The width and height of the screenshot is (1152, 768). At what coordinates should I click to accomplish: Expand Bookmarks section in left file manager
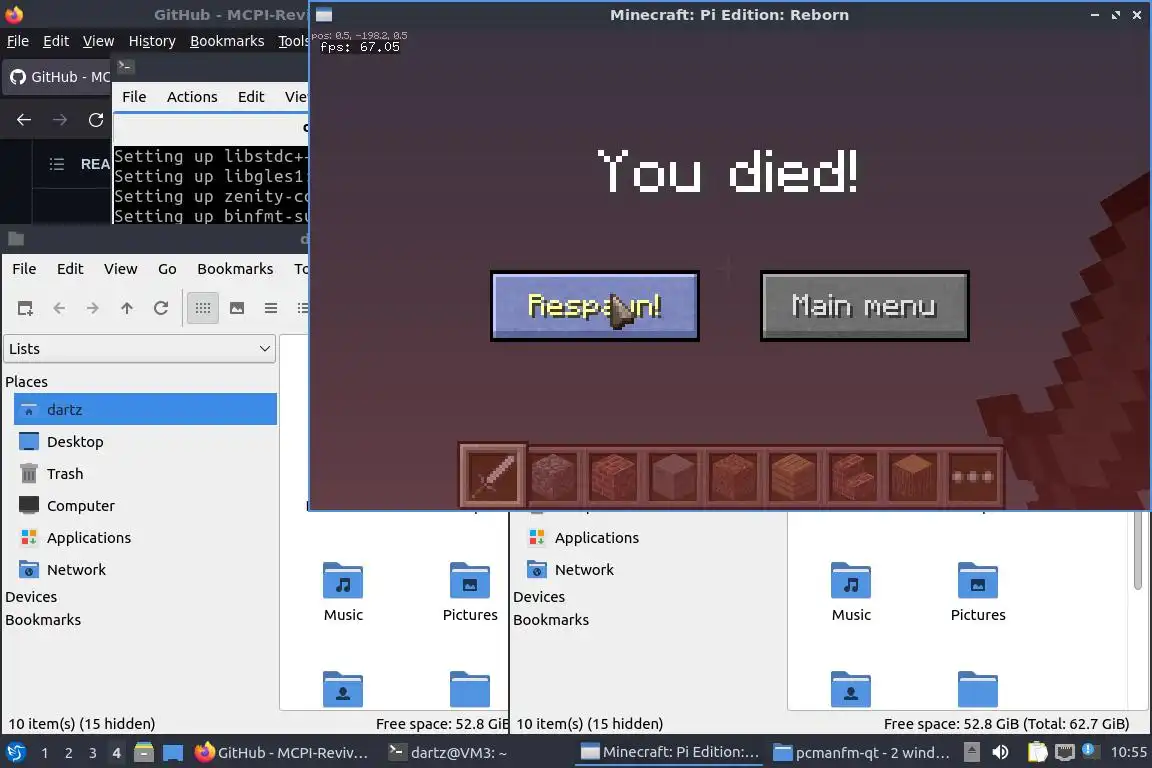coord(43,620)
